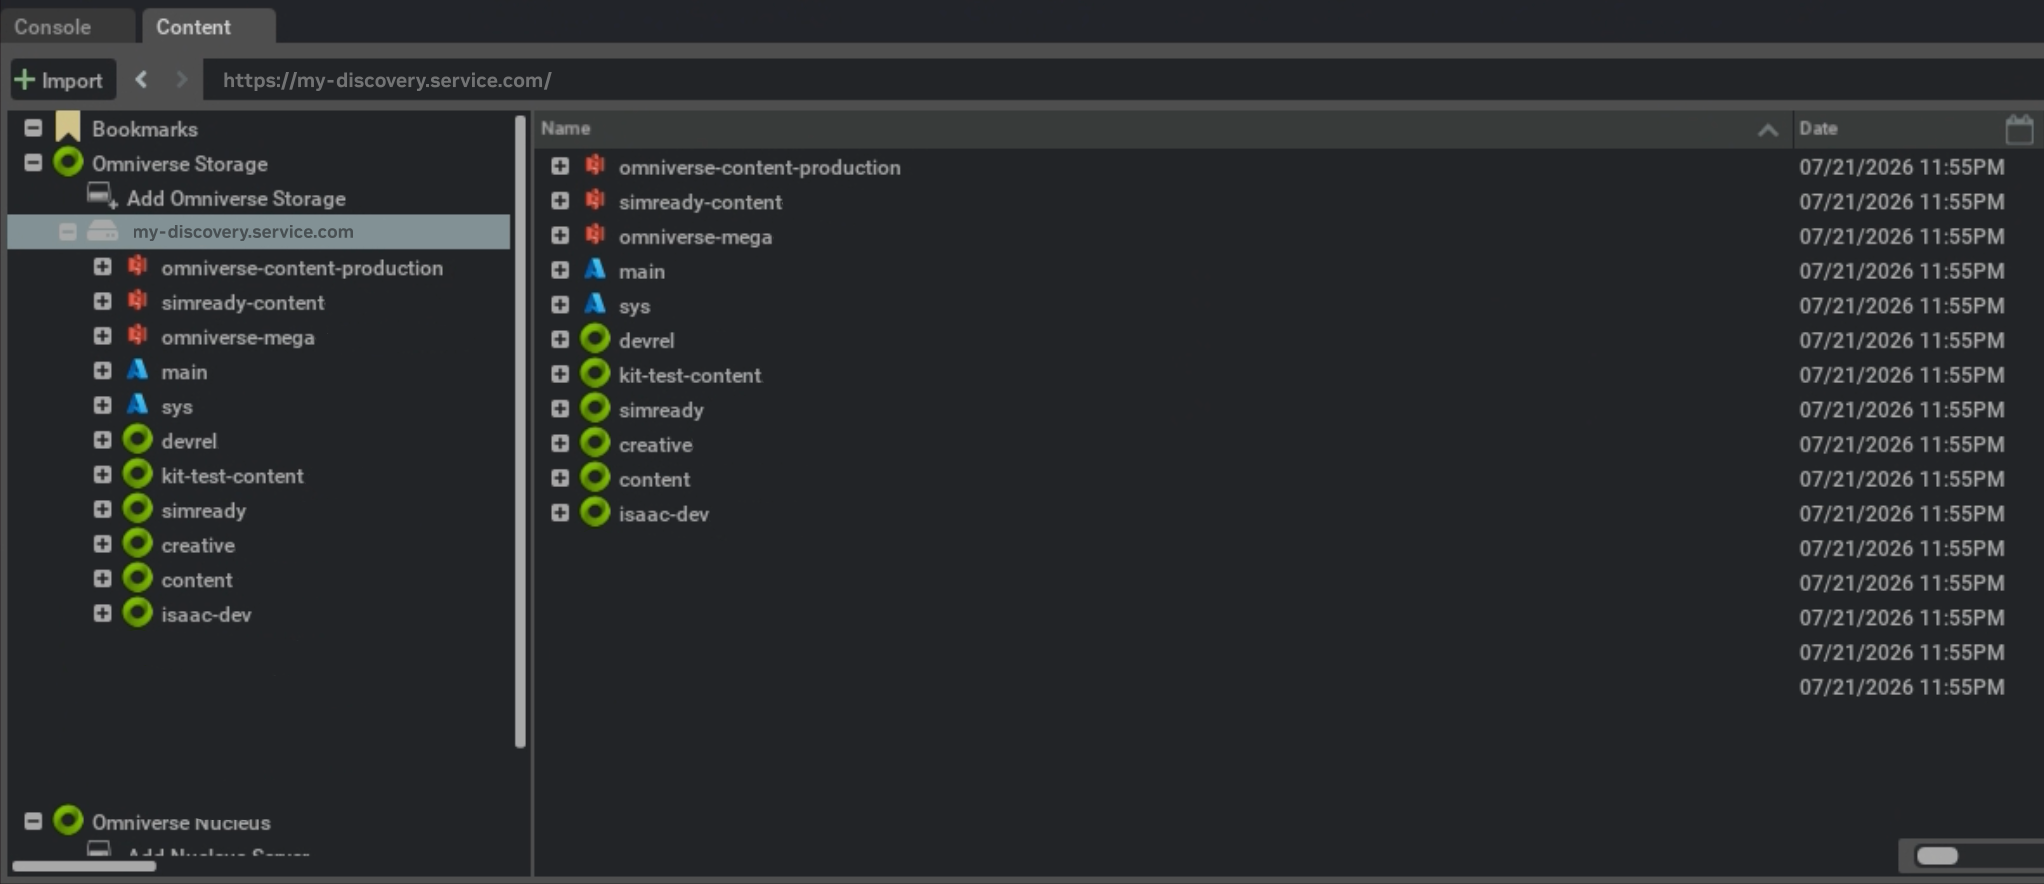
Task: Sort by the Name column header
Action: coord(565,128)
